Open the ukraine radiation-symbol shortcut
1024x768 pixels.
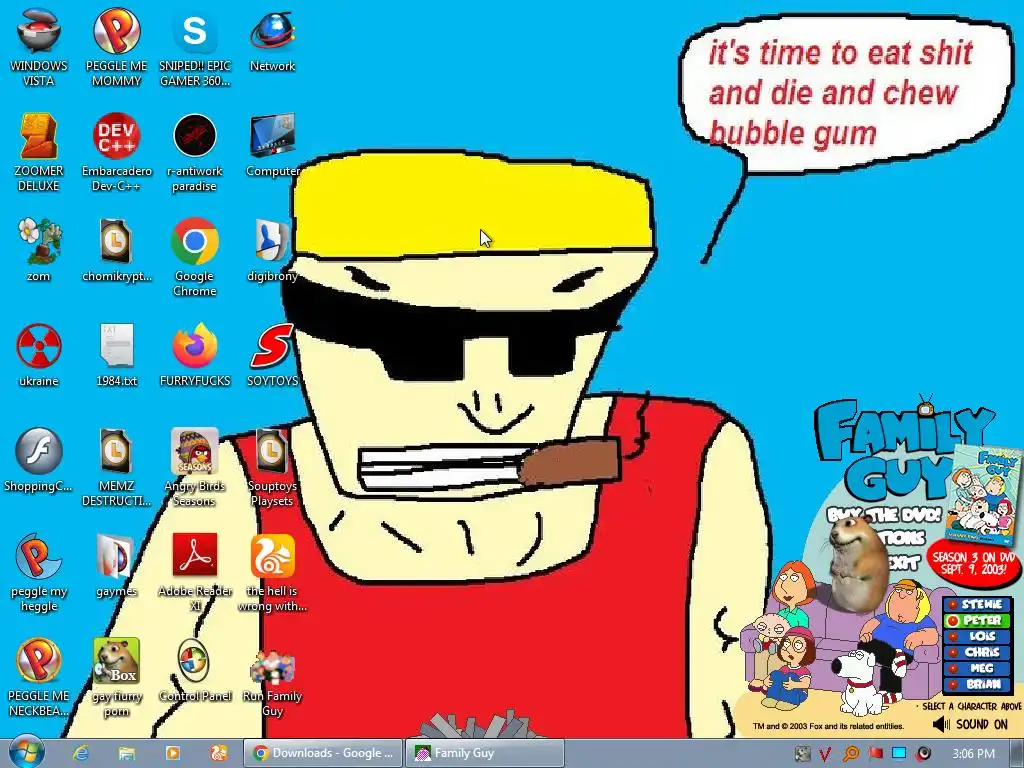click(39, 355)
